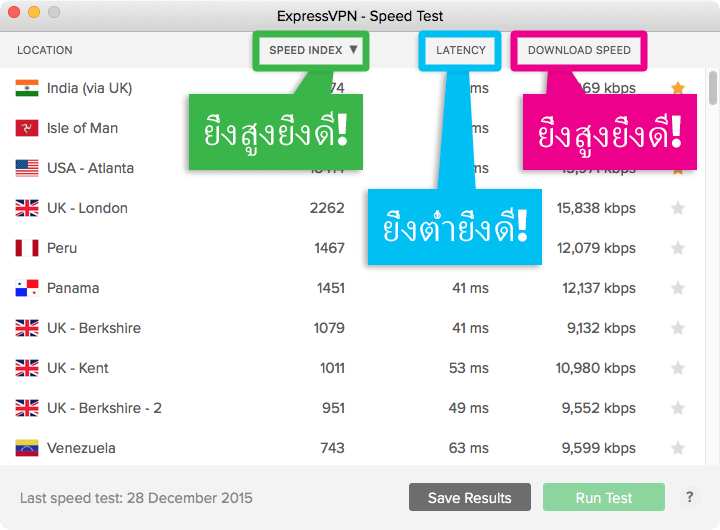Click the UK flag next to Berkshire
720x530 pixels.
click(27, 328)
